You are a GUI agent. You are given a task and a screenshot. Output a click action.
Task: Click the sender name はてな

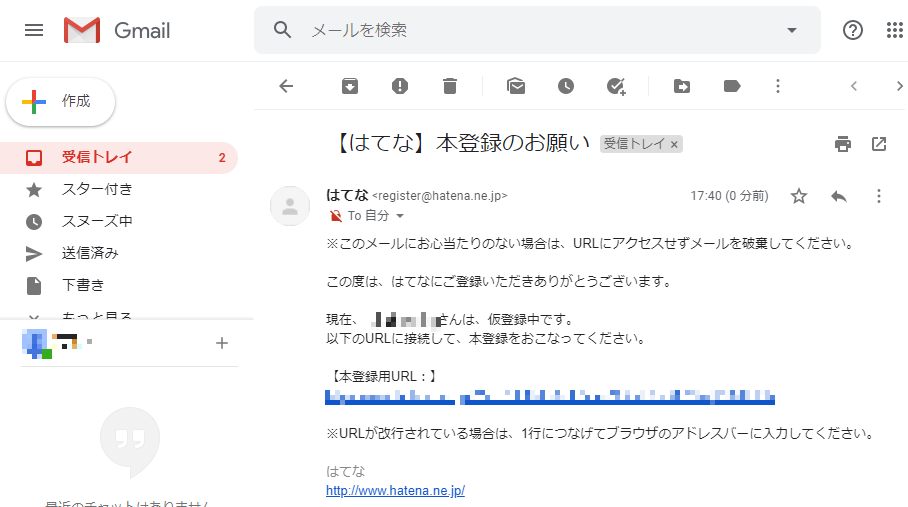(x=347, y=195)
